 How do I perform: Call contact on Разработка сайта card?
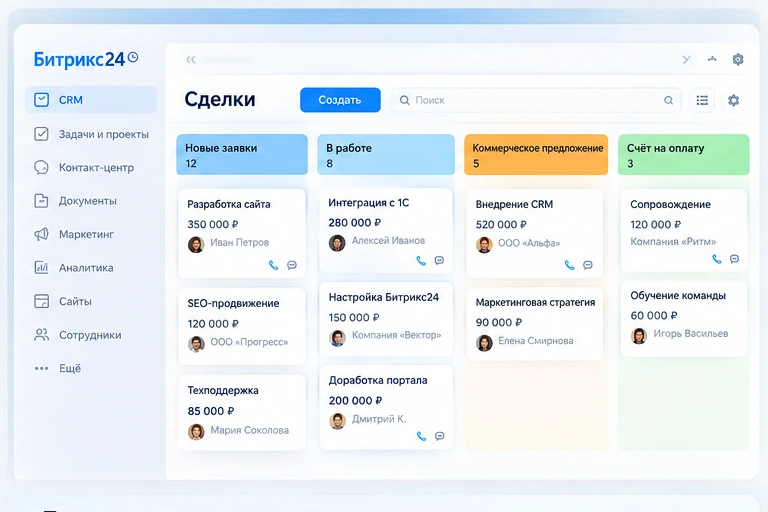(273, 265)
